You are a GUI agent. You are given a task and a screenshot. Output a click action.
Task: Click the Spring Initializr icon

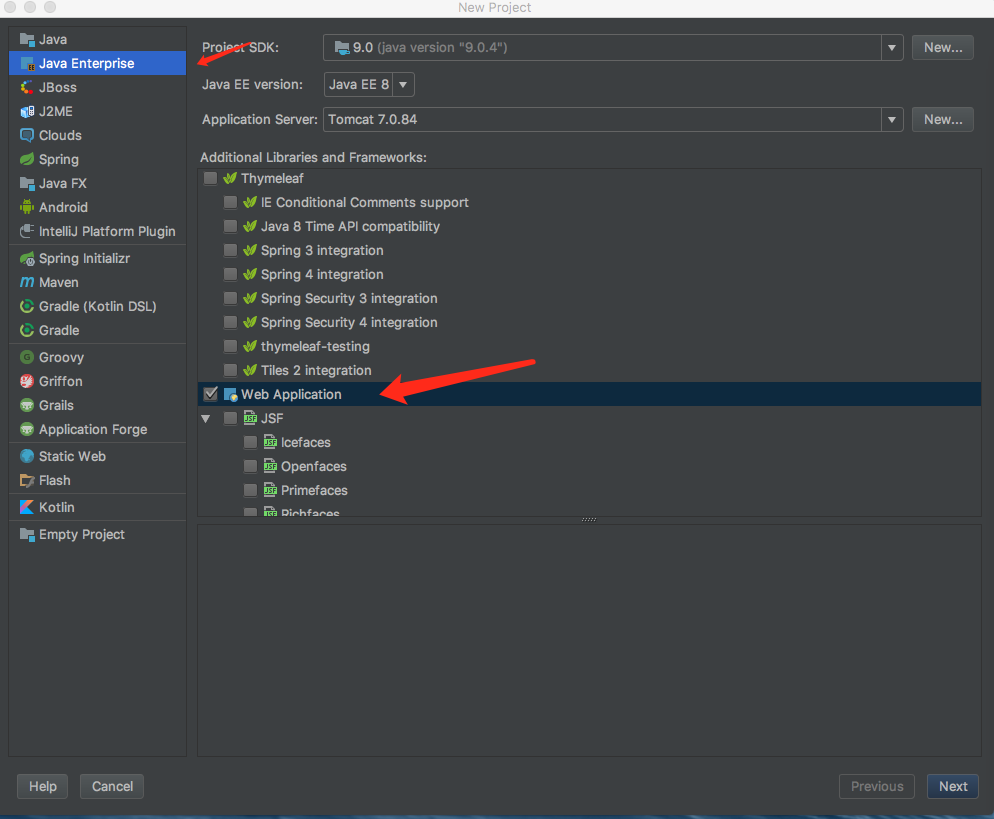(27, 259)
